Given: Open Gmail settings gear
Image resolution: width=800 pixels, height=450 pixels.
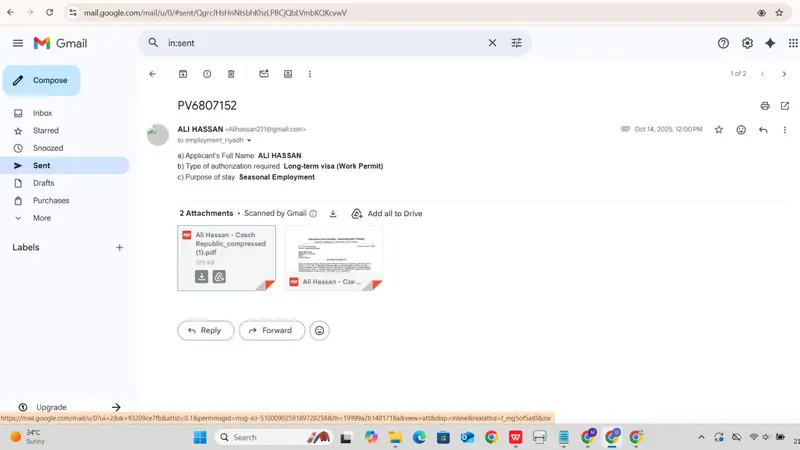Looking at the screenshot, I should coord(747,43).
